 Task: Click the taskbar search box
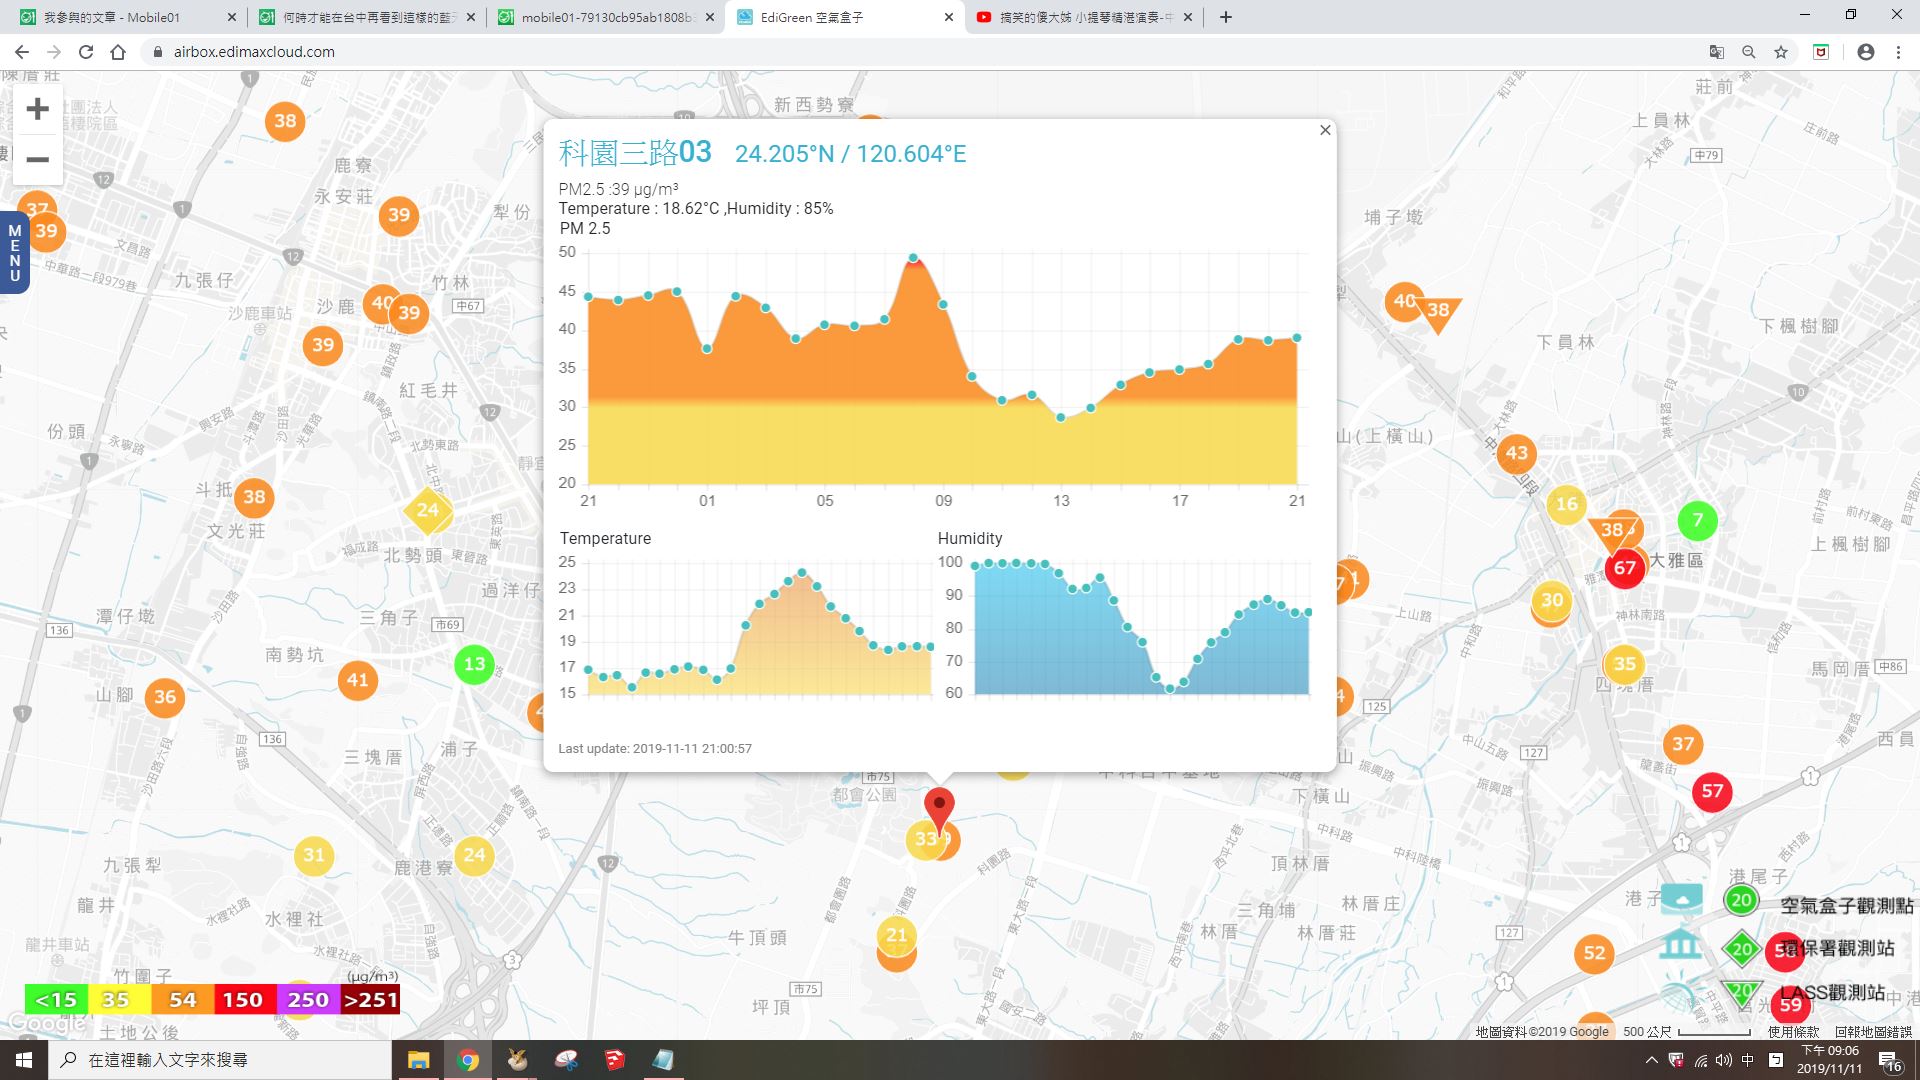point(220,1060)
